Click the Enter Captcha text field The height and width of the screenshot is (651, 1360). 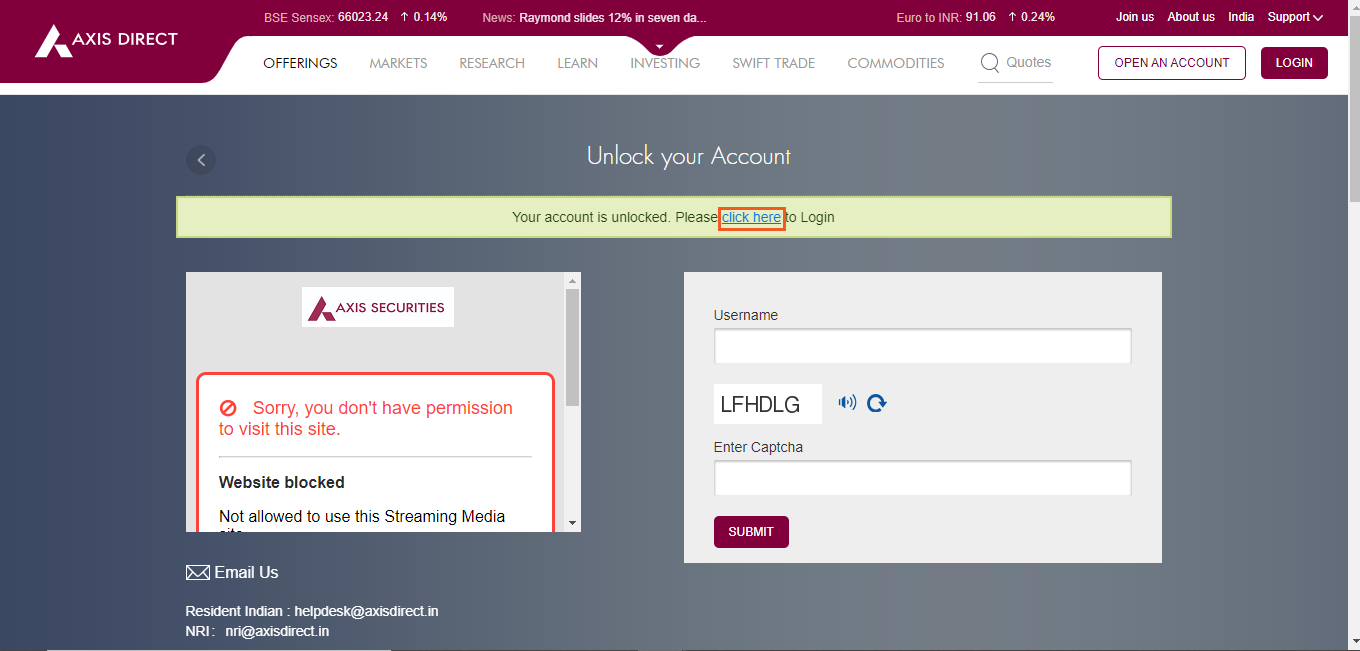[922, 478]
